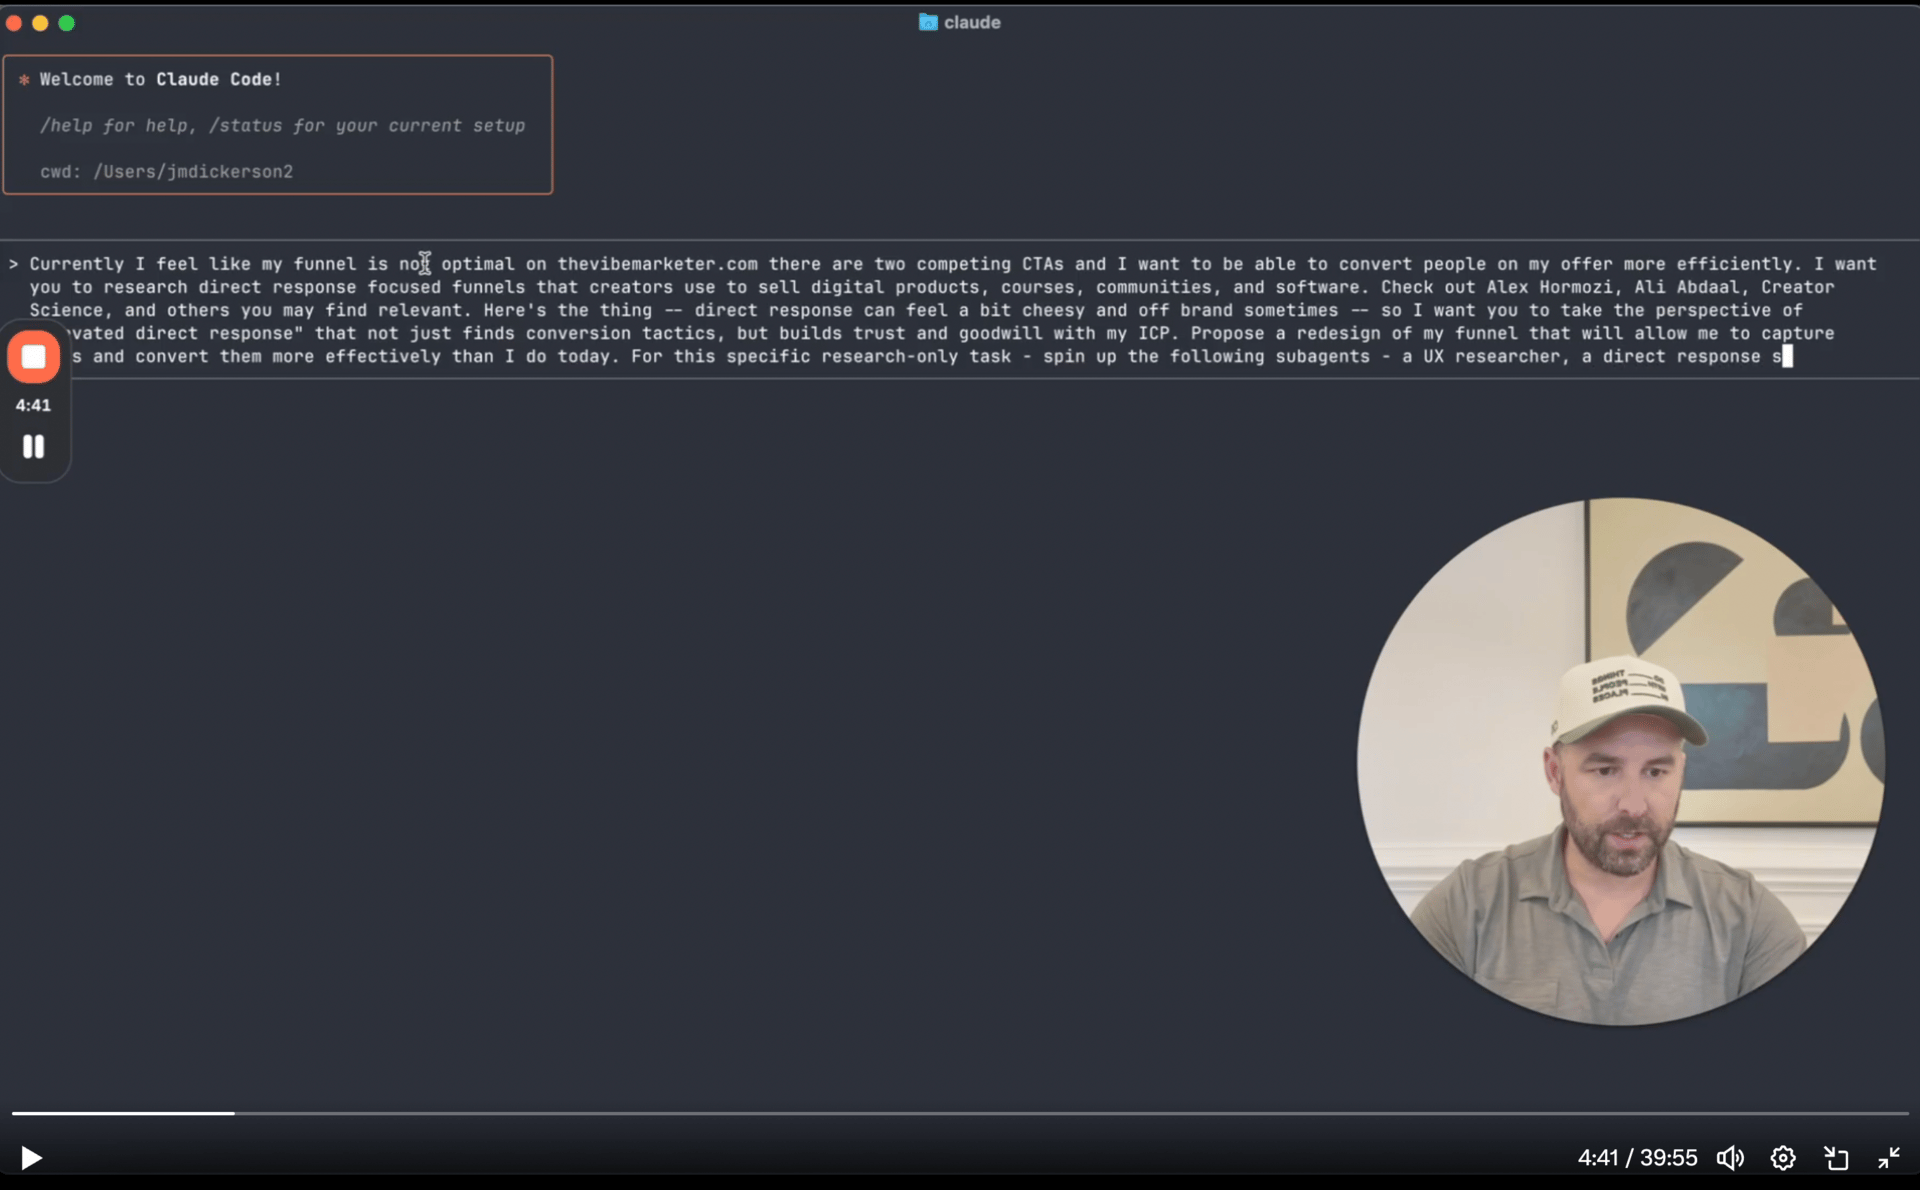The image size is (1920, 1190).
Task: Click the green fullscreen window button
Action: tap(67, 23)
